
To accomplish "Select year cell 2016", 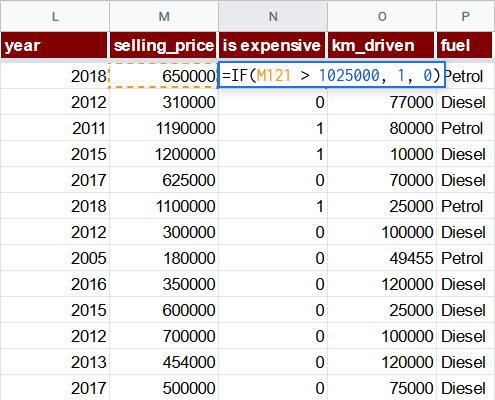I will pos(55,284).
